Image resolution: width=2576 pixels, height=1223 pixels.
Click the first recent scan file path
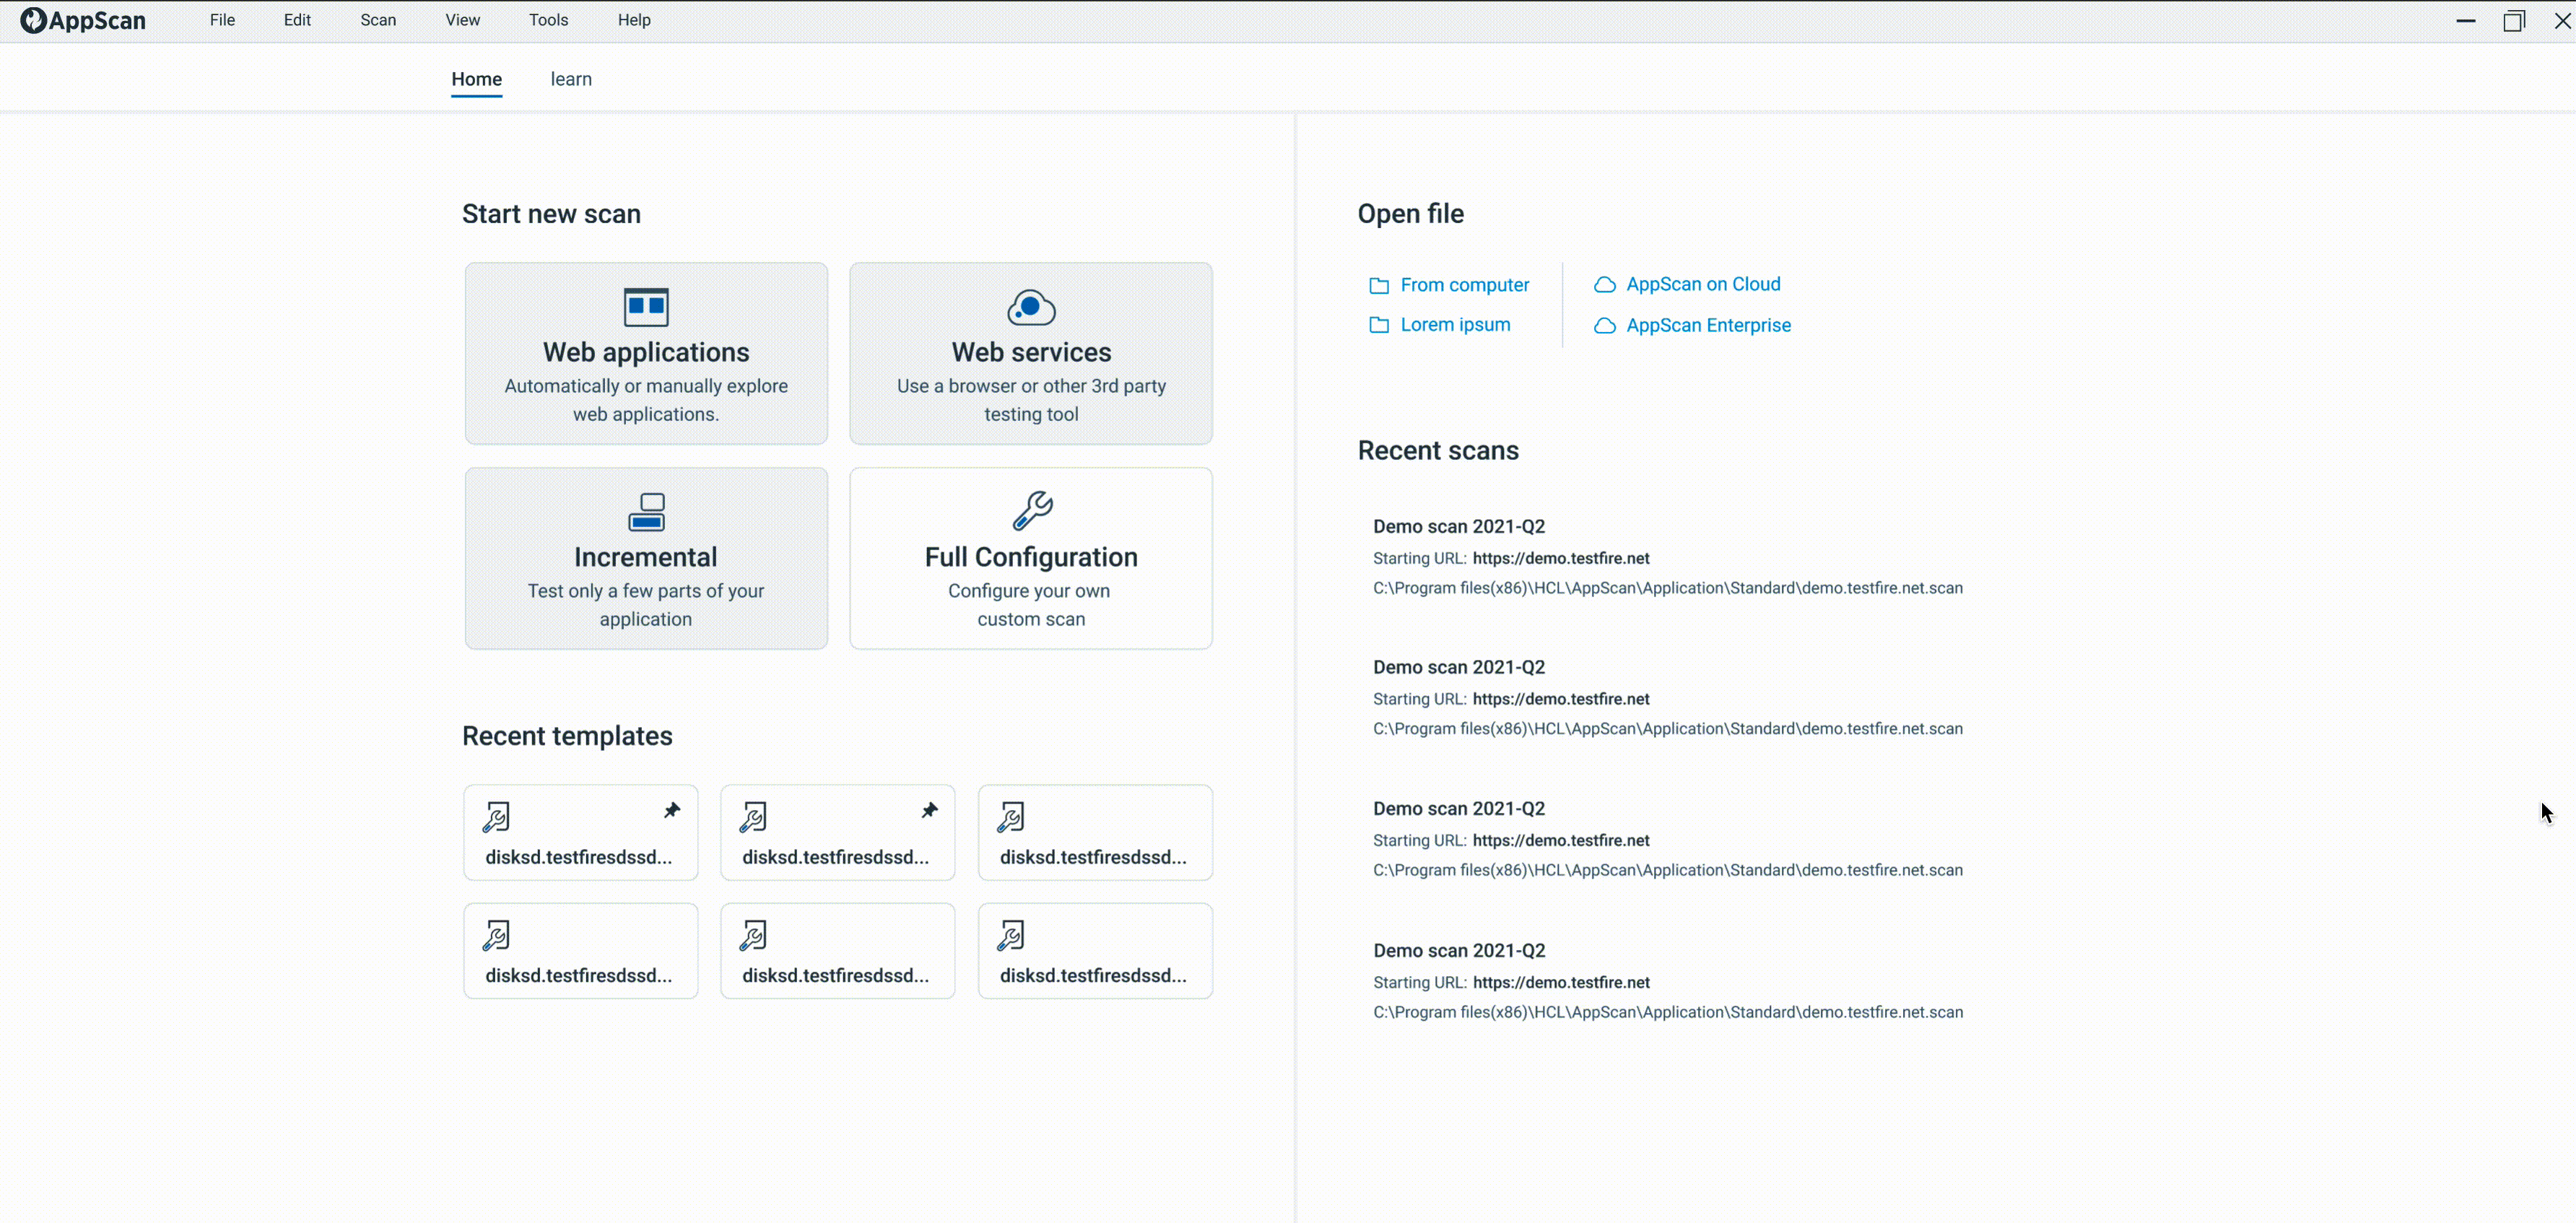point(1668,588)
